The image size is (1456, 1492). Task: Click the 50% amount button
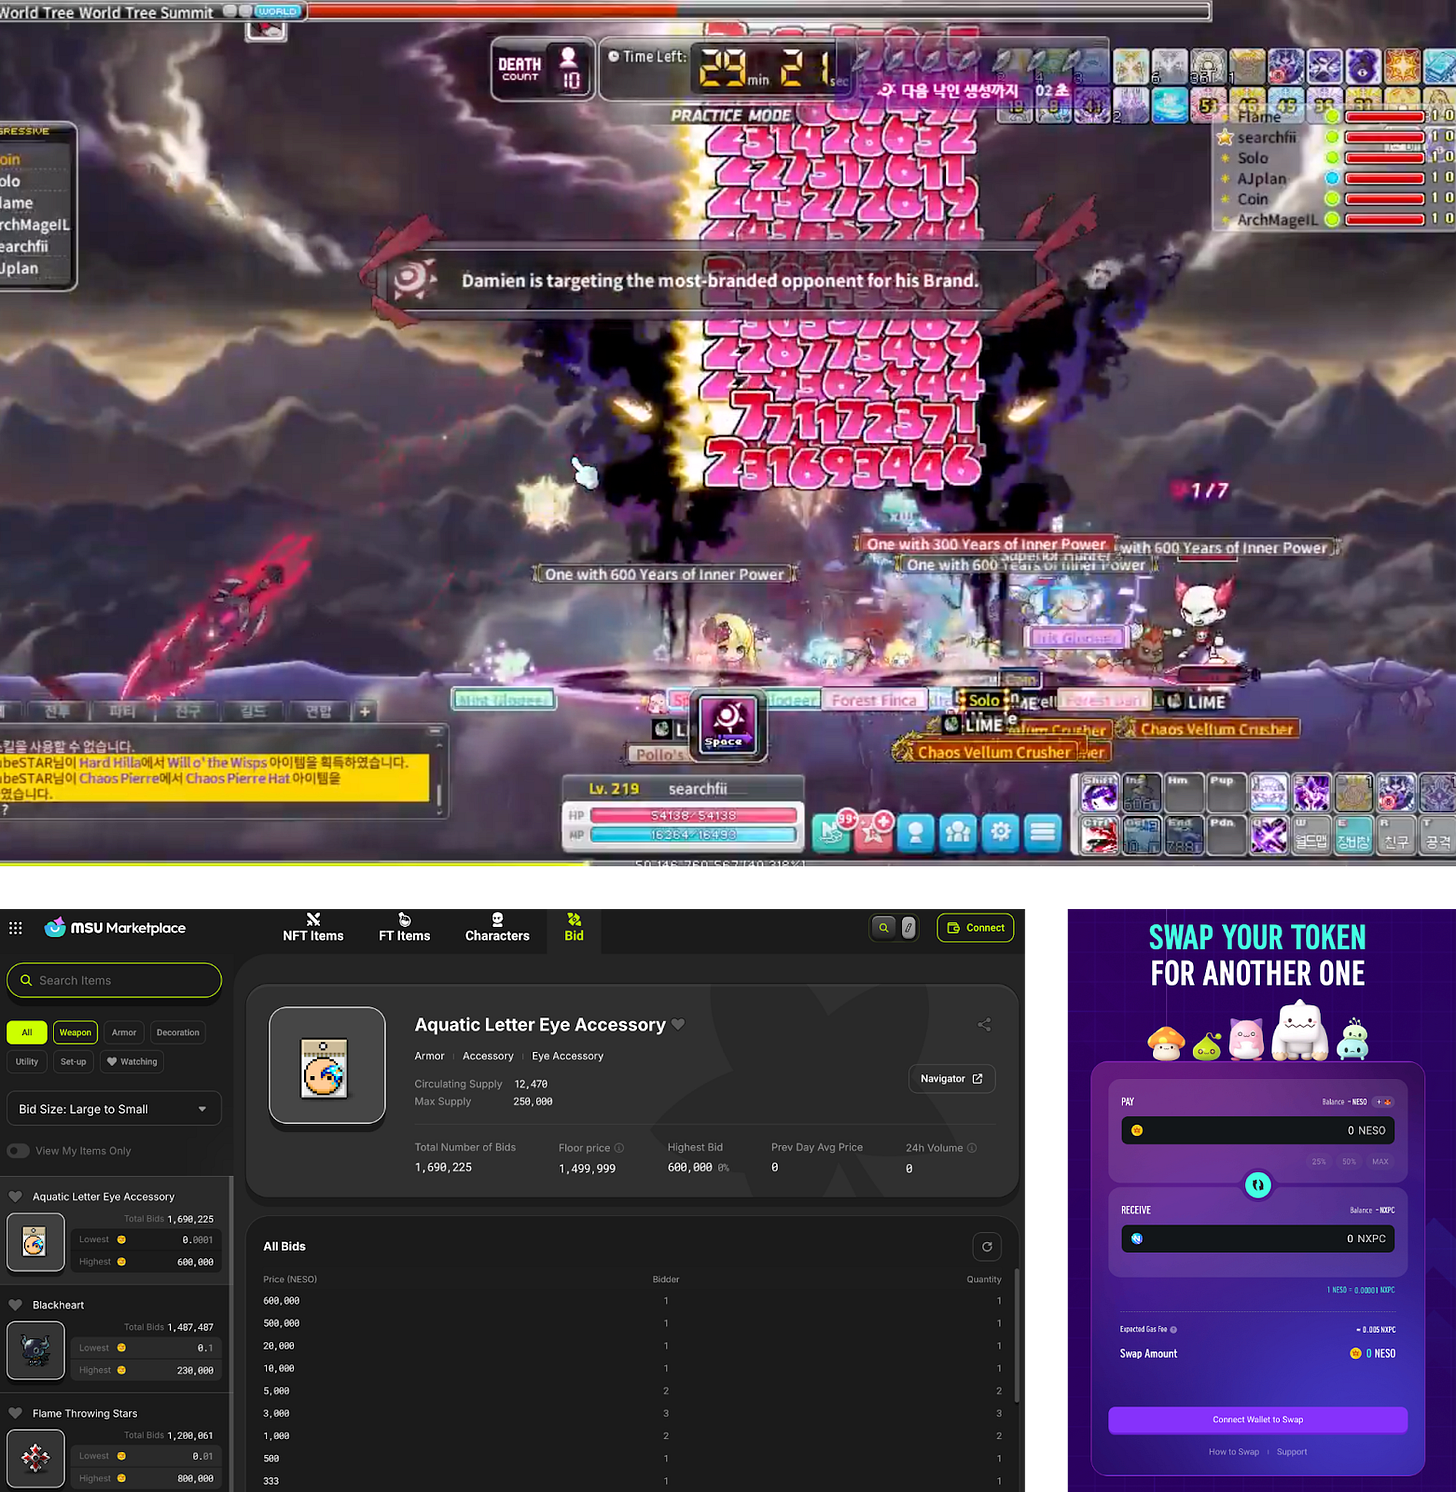[x=1349, y=1162]
